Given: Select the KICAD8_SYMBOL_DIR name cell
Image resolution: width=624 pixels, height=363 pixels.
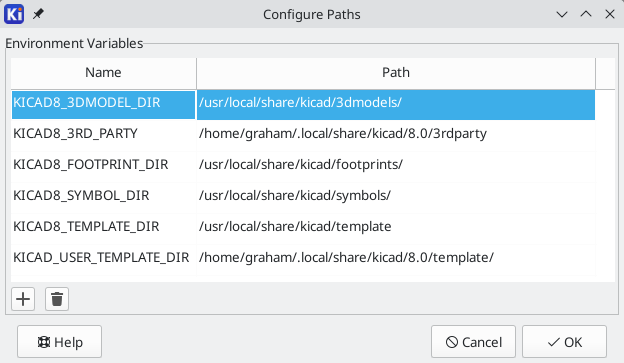Looking at the screenshot, I should point(103,197).
